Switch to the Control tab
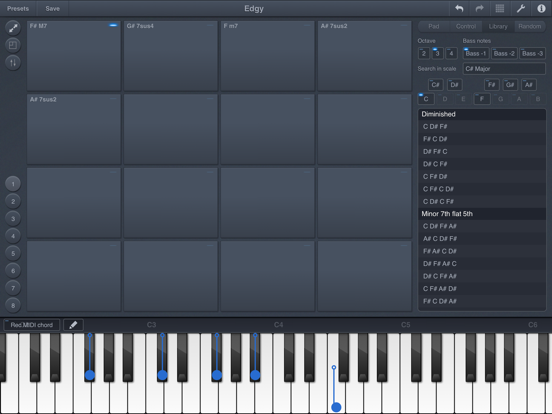This screenshot has height=414, width=552. [x=466, y=26]
